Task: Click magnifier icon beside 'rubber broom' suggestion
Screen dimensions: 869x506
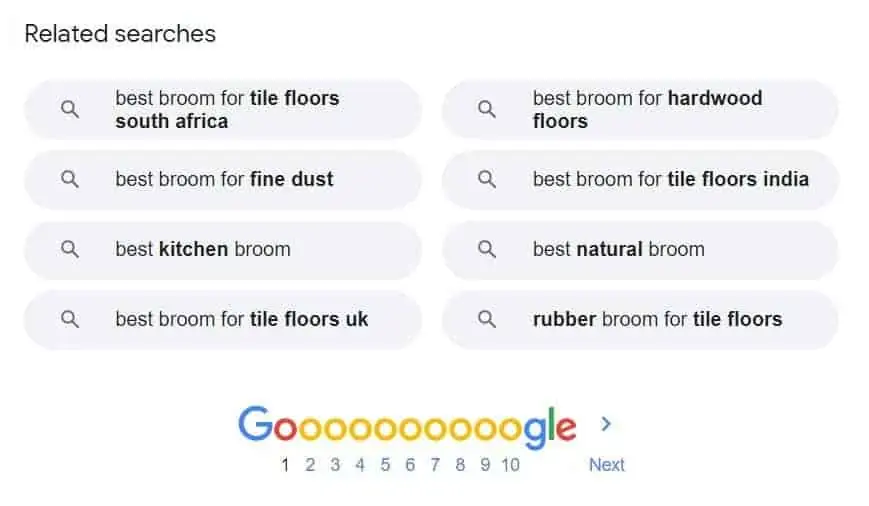Action: [487, 320]
